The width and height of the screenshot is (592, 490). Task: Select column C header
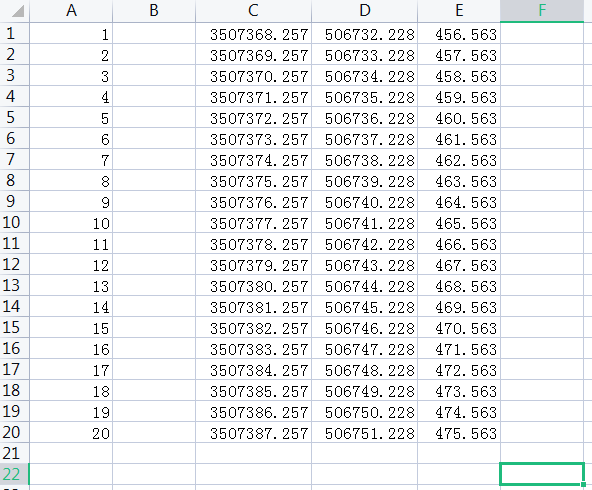[253, 11]
